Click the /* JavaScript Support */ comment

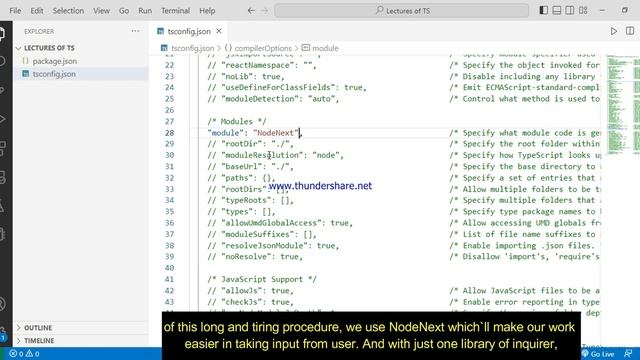point(262,279)
